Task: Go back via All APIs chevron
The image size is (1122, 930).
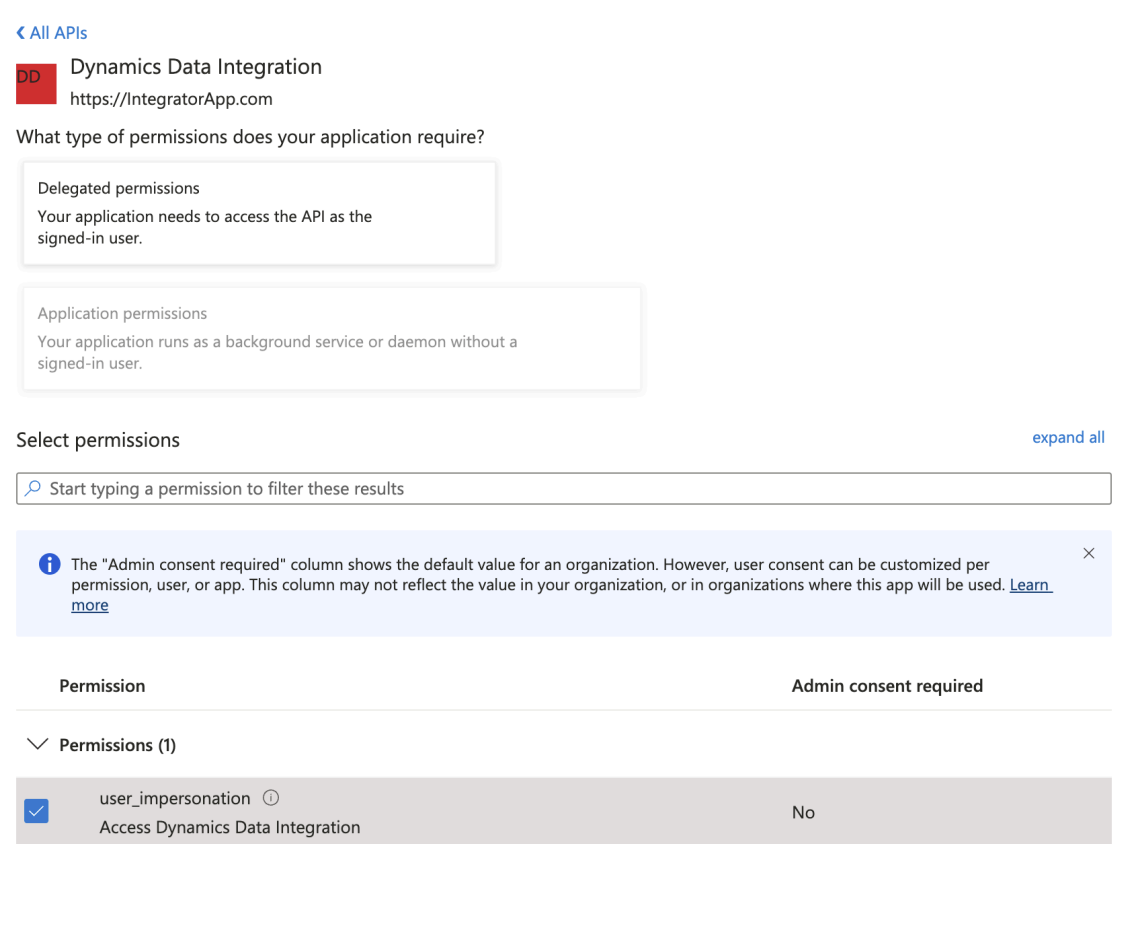Action: pyautogui.click(x=21, y=33)
